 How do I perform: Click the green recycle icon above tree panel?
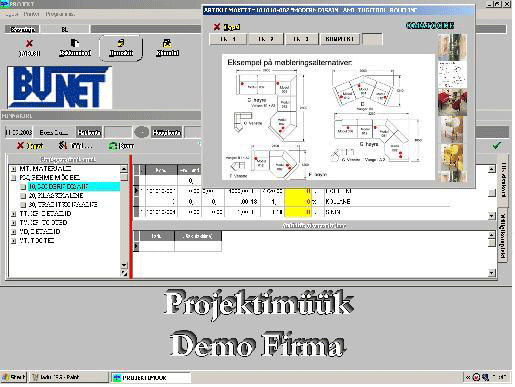coord(113,146)
